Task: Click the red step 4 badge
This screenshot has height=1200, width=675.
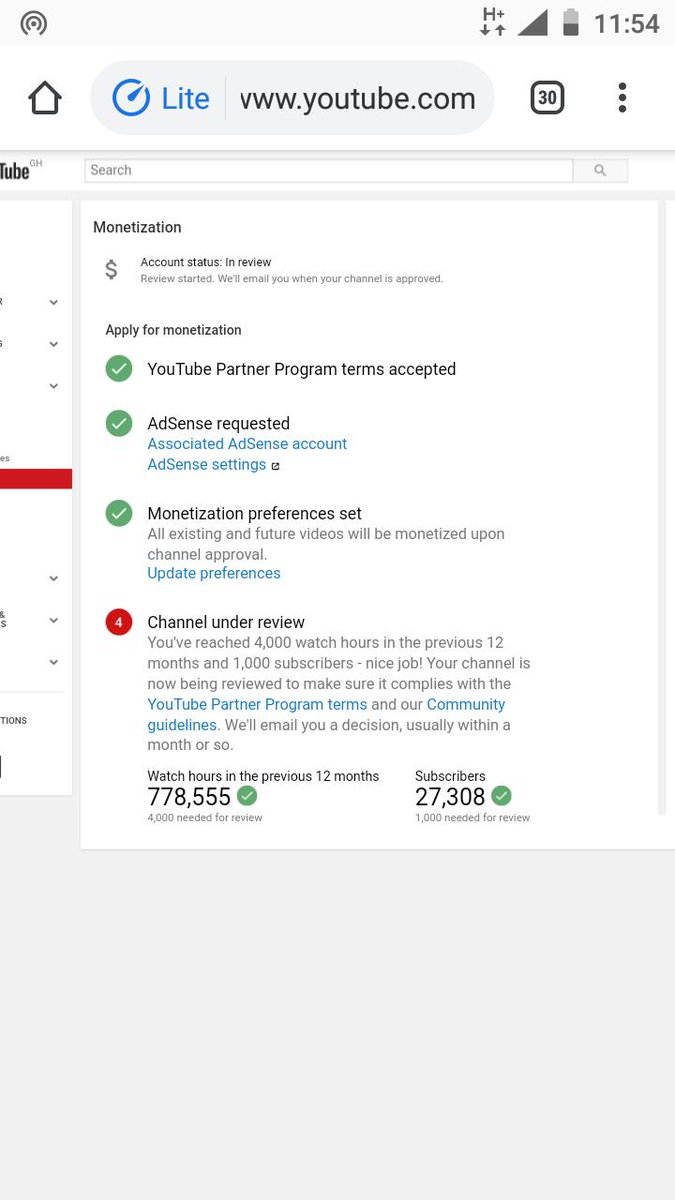Action: 119,623
